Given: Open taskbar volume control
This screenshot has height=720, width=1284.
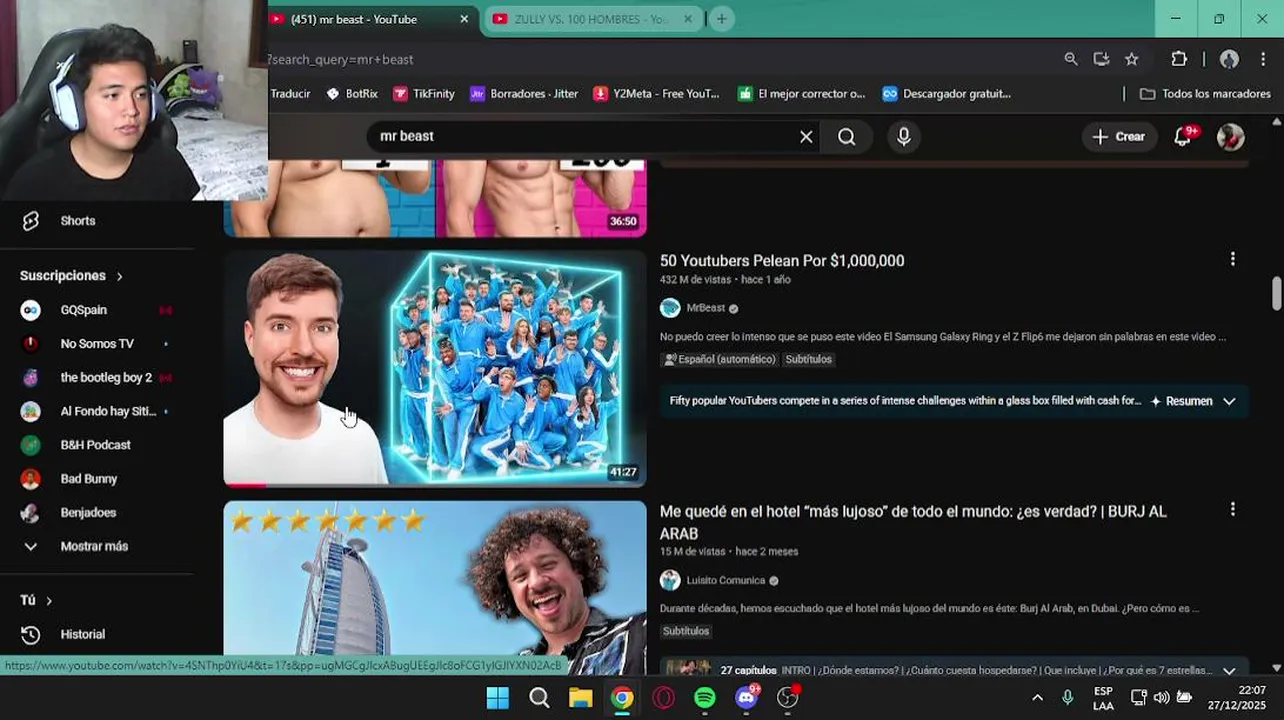Looking at the screenshot, I should (x=1161, y=698).
